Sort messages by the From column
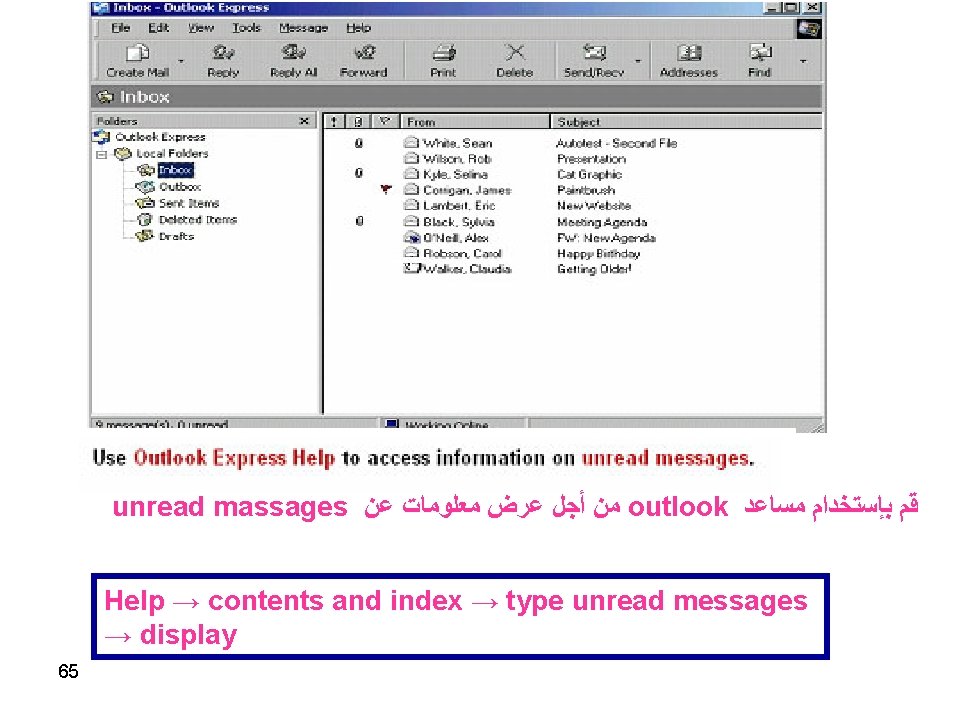 [475, 122]
